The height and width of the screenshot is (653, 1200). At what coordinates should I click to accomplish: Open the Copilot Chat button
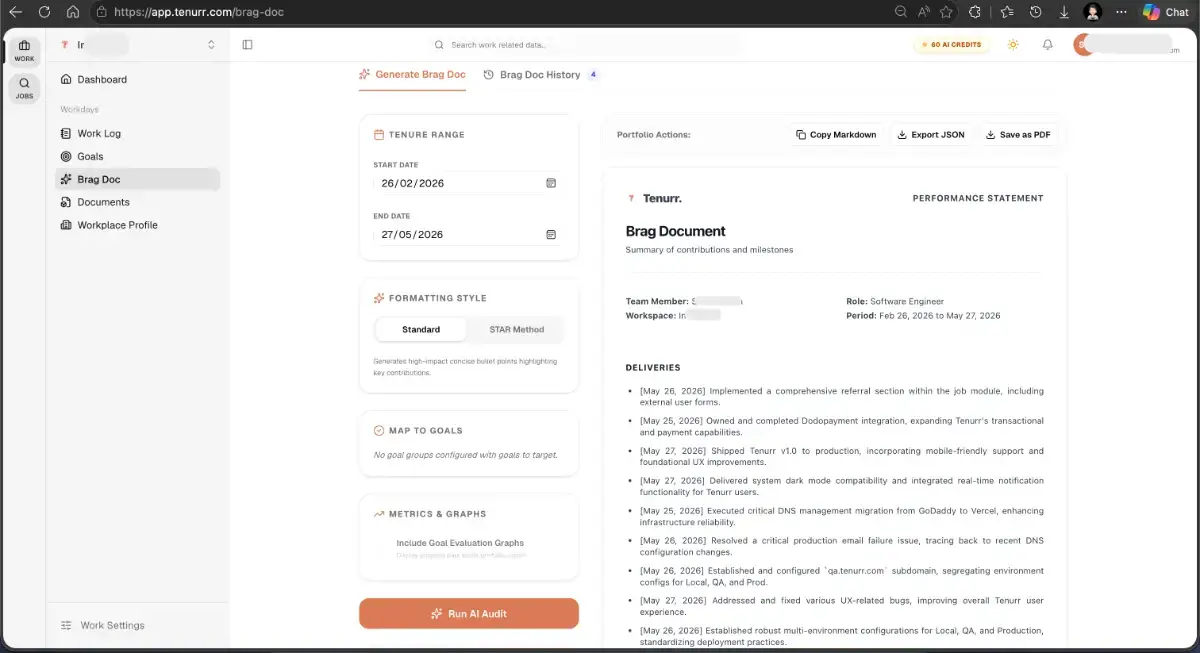click(1166, 12)
